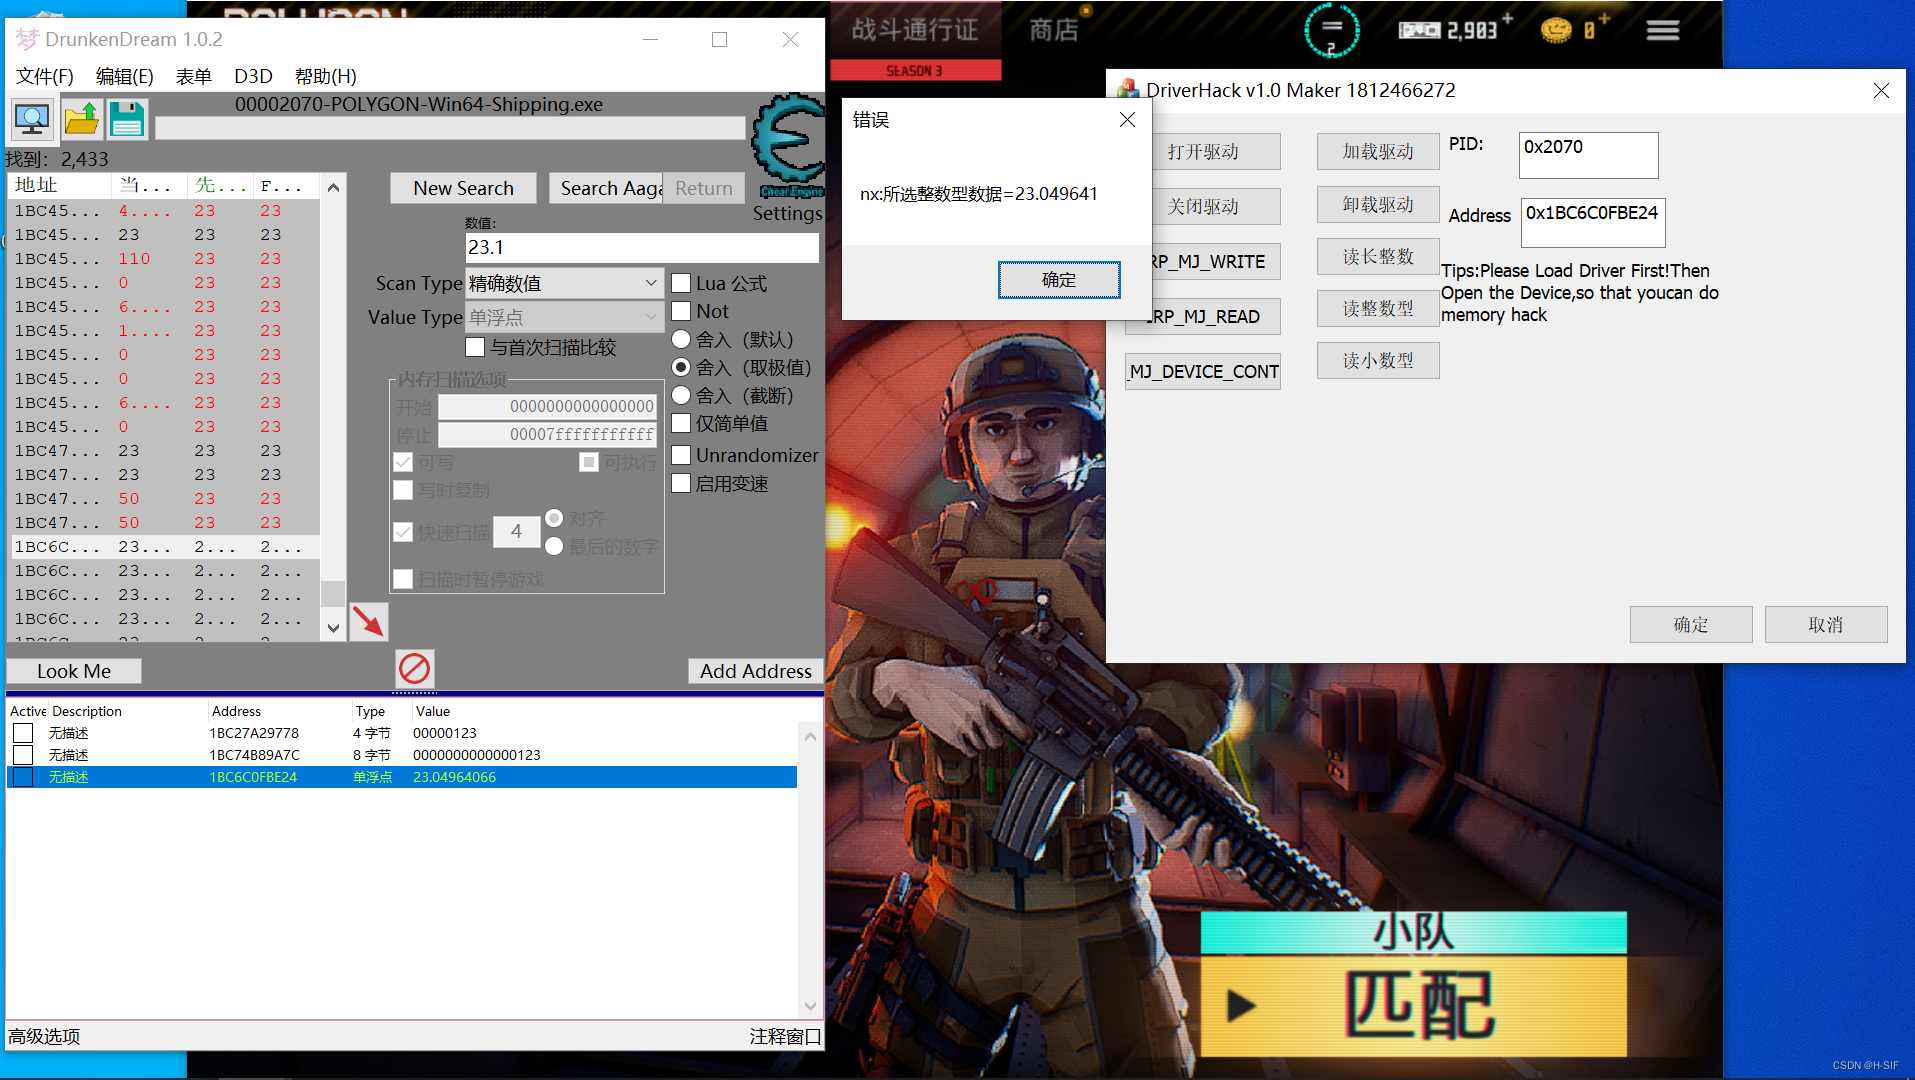Switch to the 商店 tab in game
Screen dimensions: 1915x1080
1054,30
